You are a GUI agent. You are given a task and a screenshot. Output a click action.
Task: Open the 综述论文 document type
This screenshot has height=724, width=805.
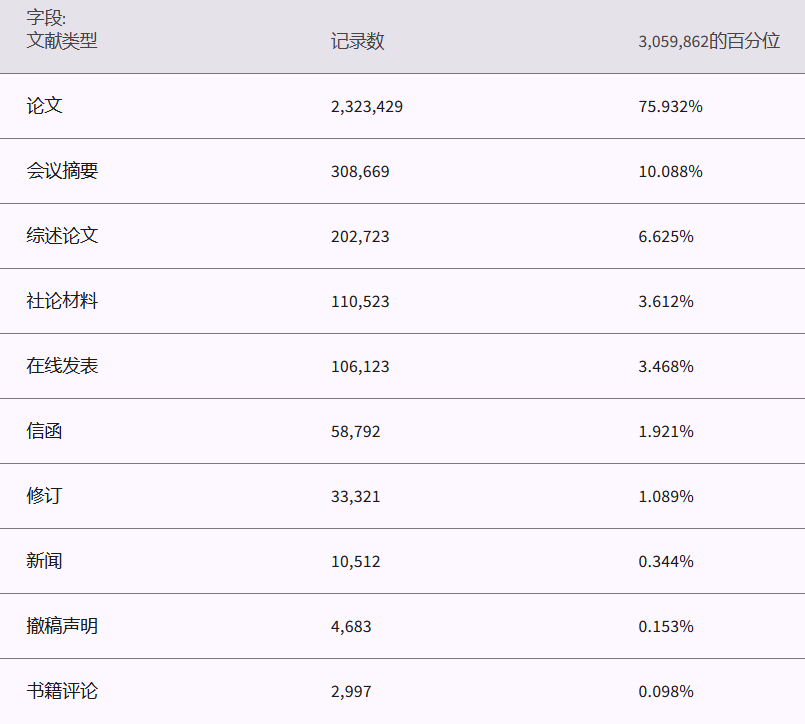62,236
